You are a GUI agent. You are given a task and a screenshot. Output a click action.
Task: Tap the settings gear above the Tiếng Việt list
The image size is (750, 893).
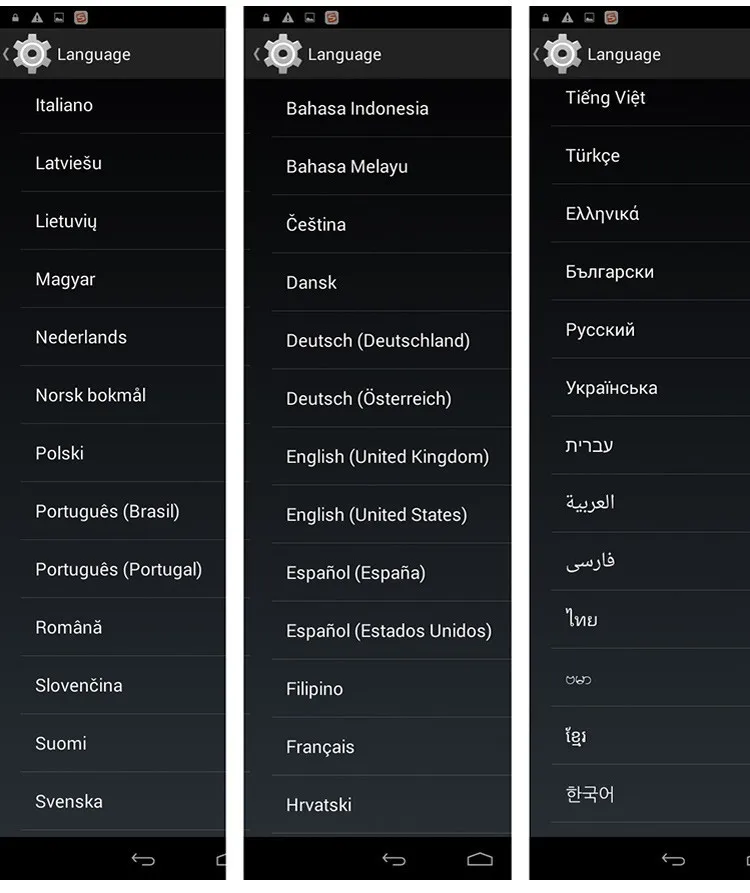click(562, 54)
